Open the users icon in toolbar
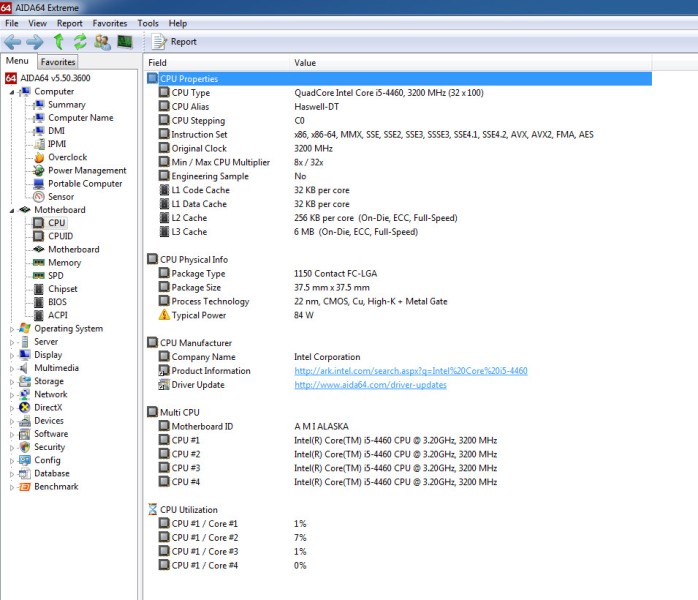This screenshot has height=600, width=698. [102, 42]
